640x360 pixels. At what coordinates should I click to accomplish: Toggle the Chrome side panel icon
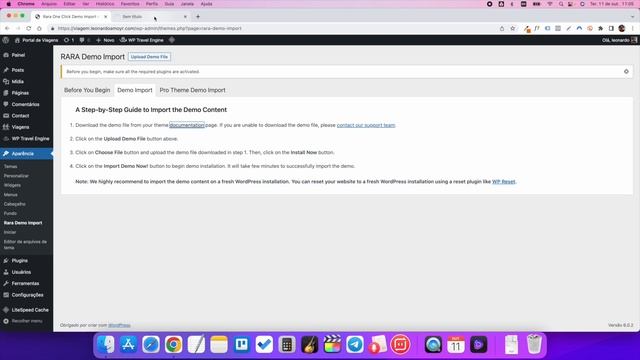pyautogui.click(x=611, y=29)
